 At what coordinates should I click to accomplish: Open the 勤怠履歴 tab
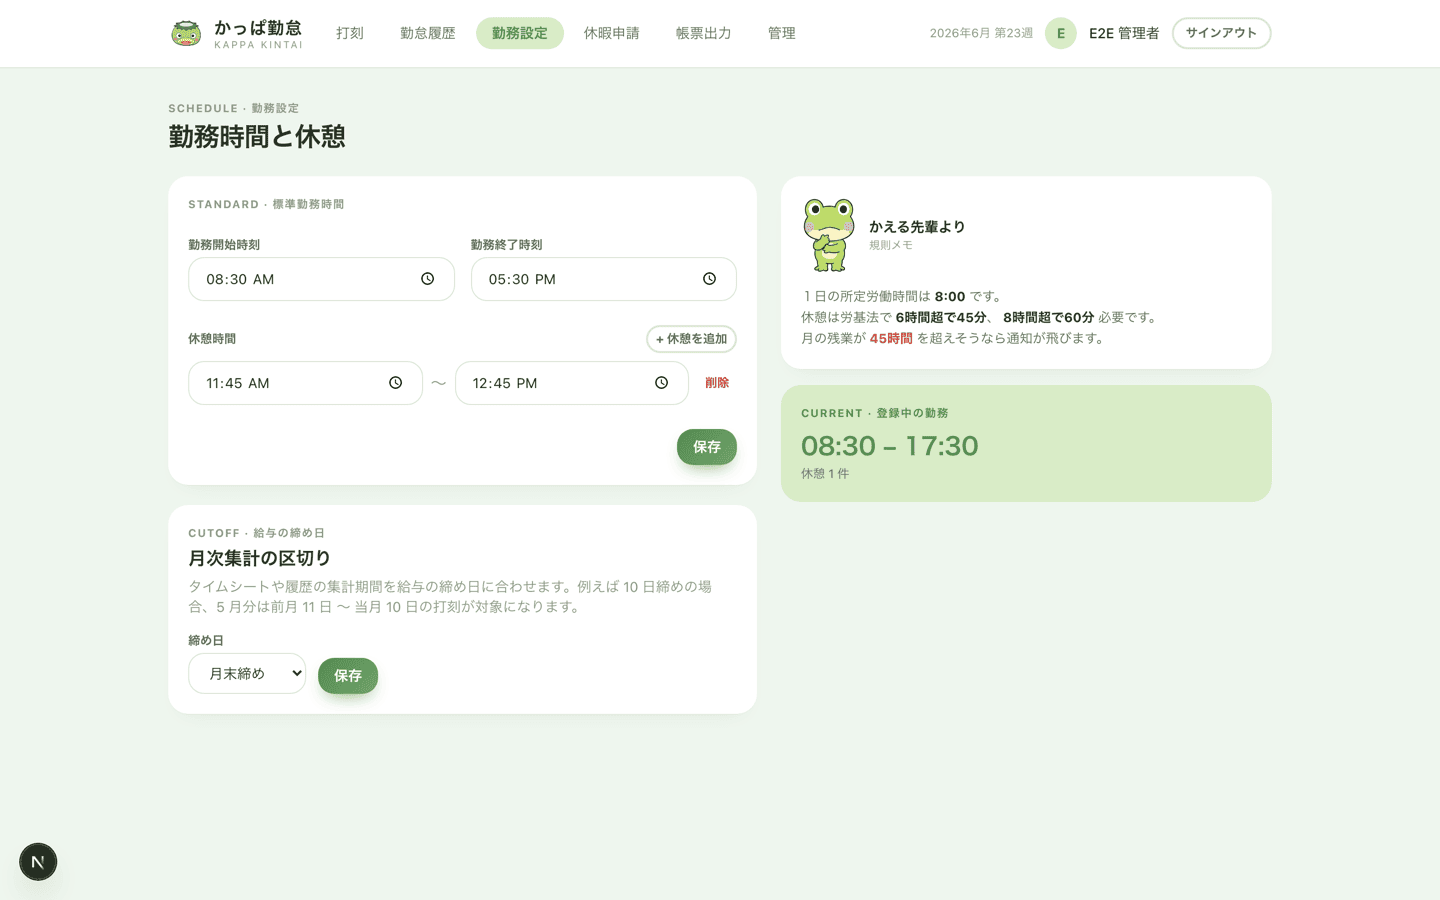[x=428, y=33]
